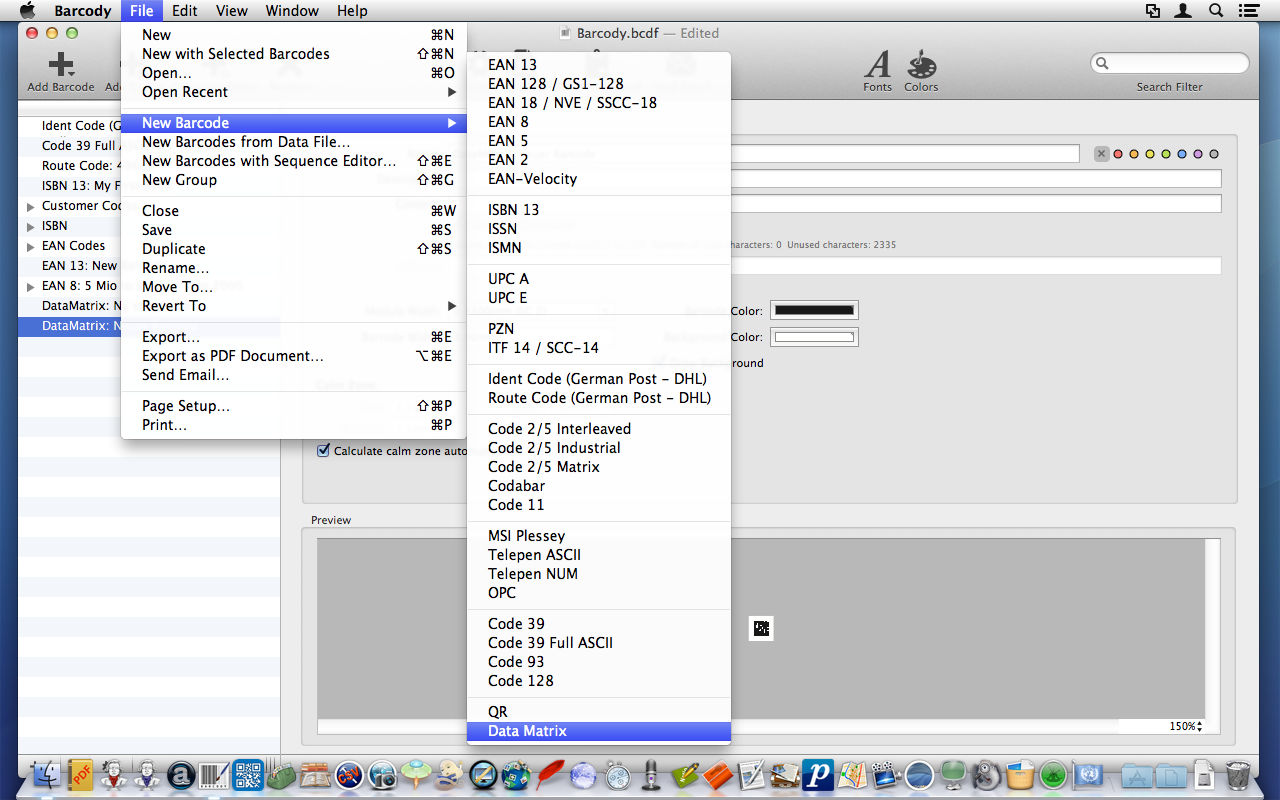
Task: Choose New Group in File menu
Action: [x=293, y=180]
